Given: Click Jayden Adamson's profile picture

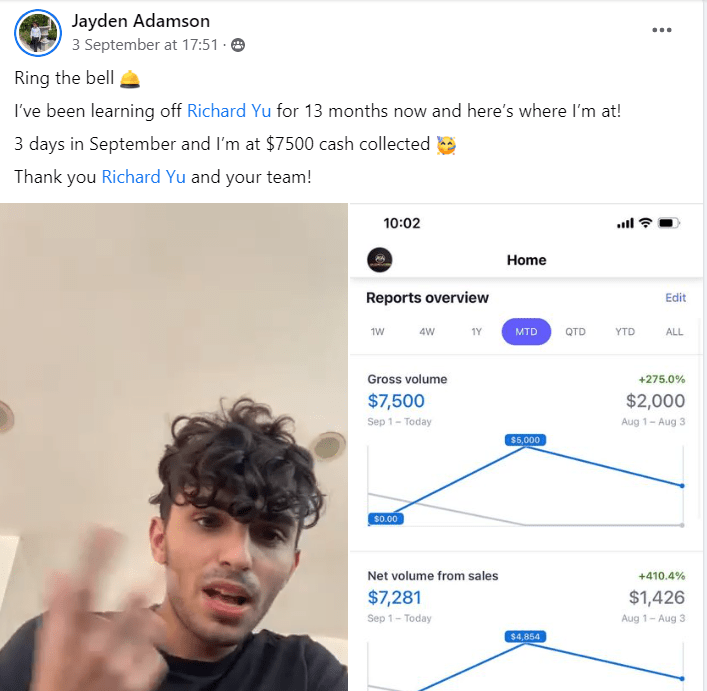Looking at the screenshot, I should click(x=38, y=33).
